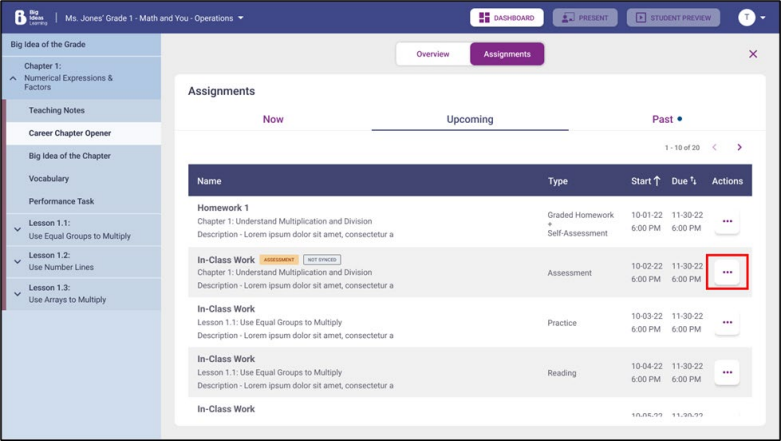The image size is (781, 441).
Task: Click the Dashboard button
Action: coord(507,18)
